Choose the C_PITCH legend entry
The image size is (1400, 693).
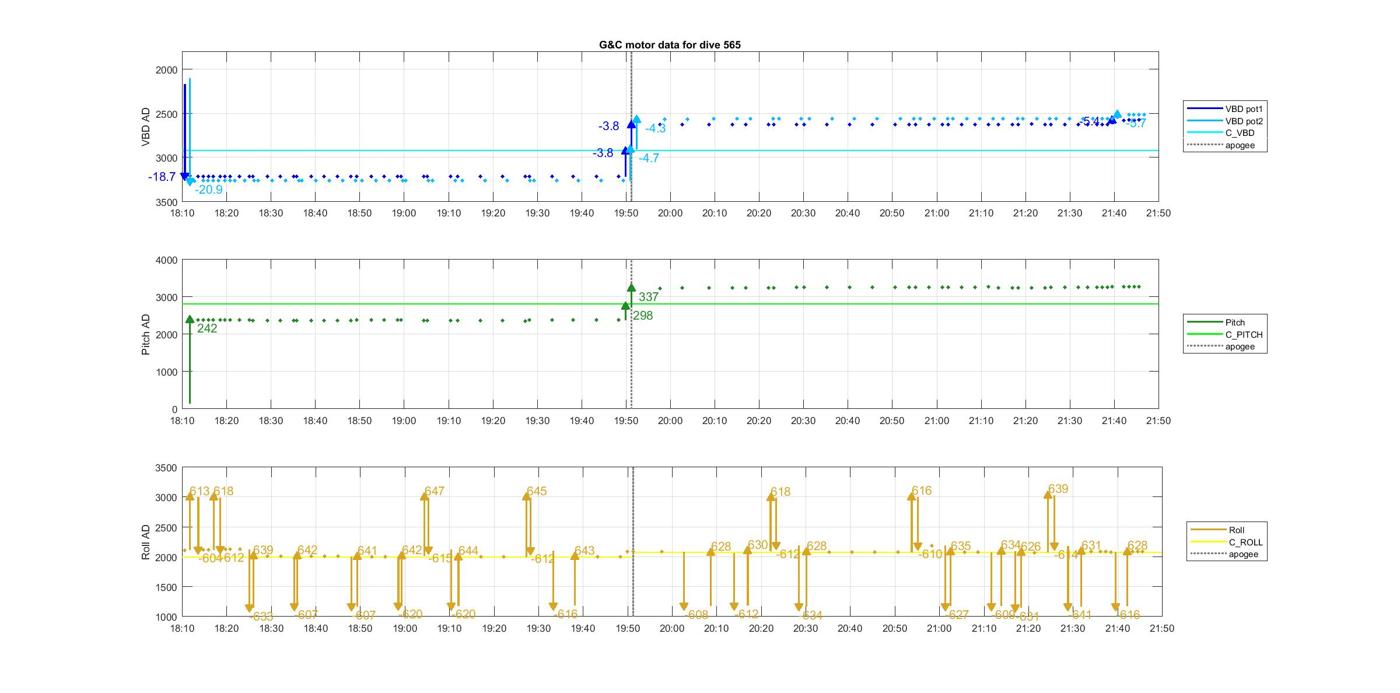(1225, 334)
